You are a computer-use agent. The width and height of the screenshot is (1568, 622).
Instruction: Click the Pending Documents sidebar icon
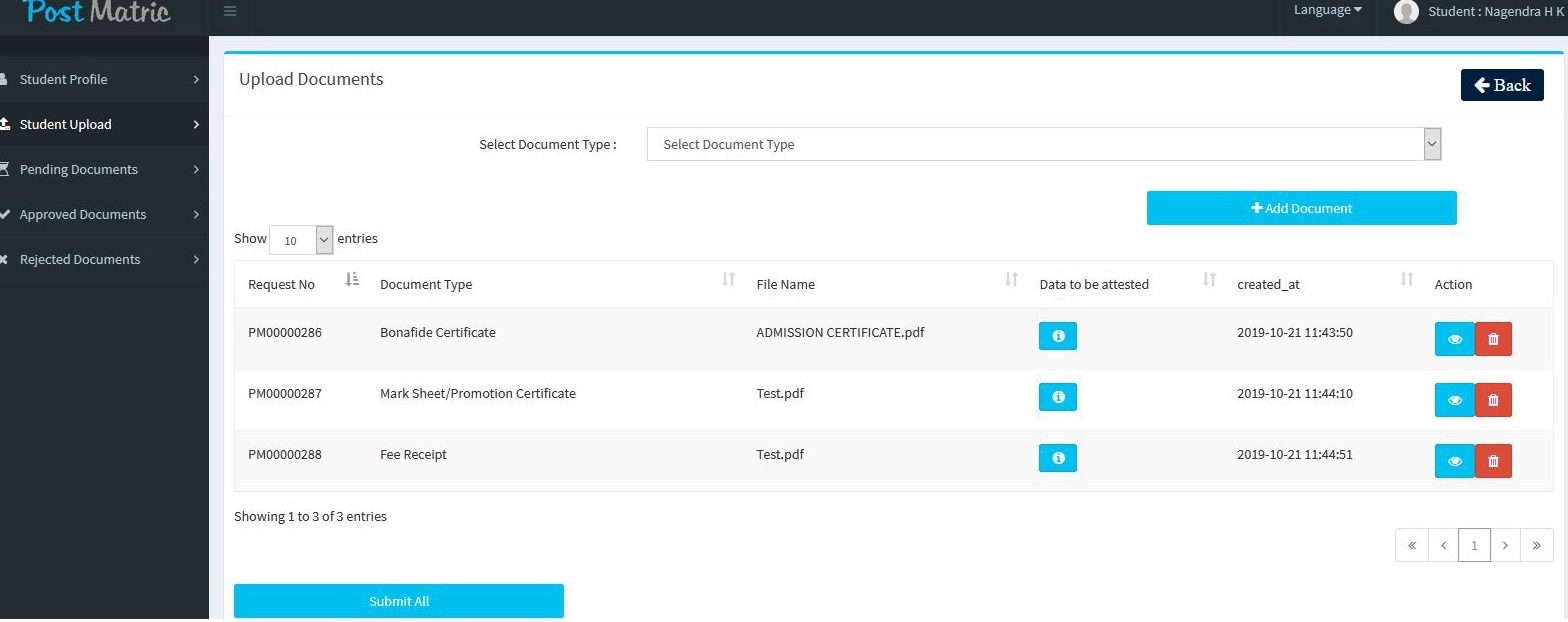tap(4, 169)
